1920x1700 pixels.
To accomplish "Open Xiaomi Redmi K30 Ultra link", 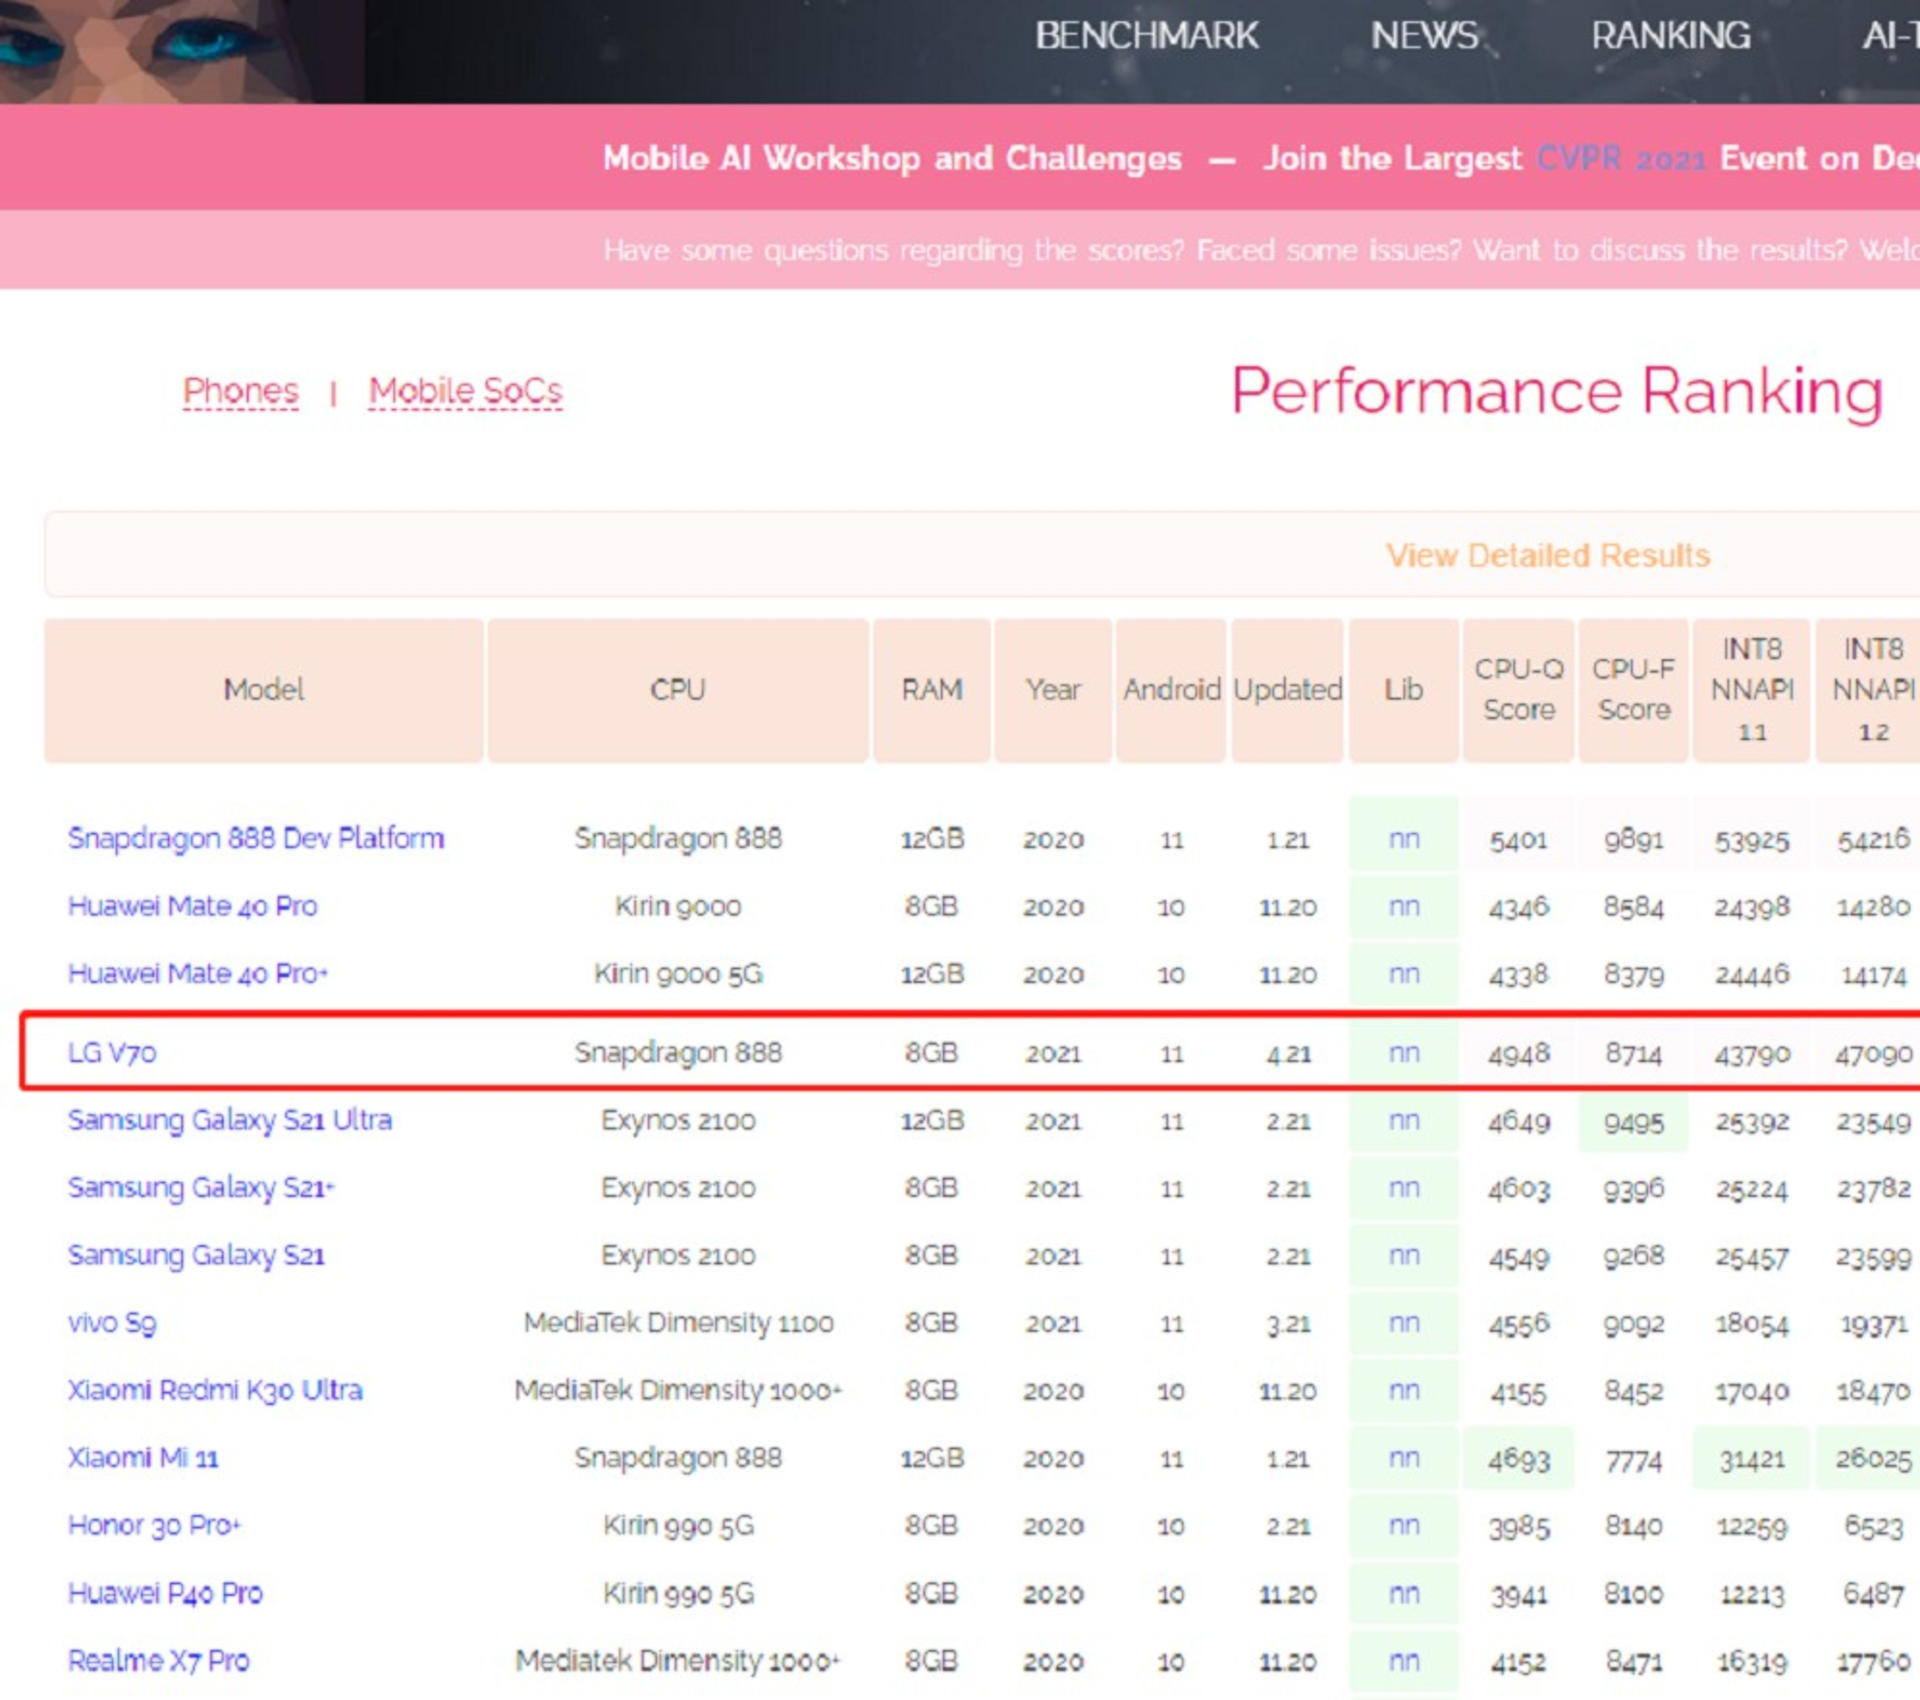I will coord(215,1390).
